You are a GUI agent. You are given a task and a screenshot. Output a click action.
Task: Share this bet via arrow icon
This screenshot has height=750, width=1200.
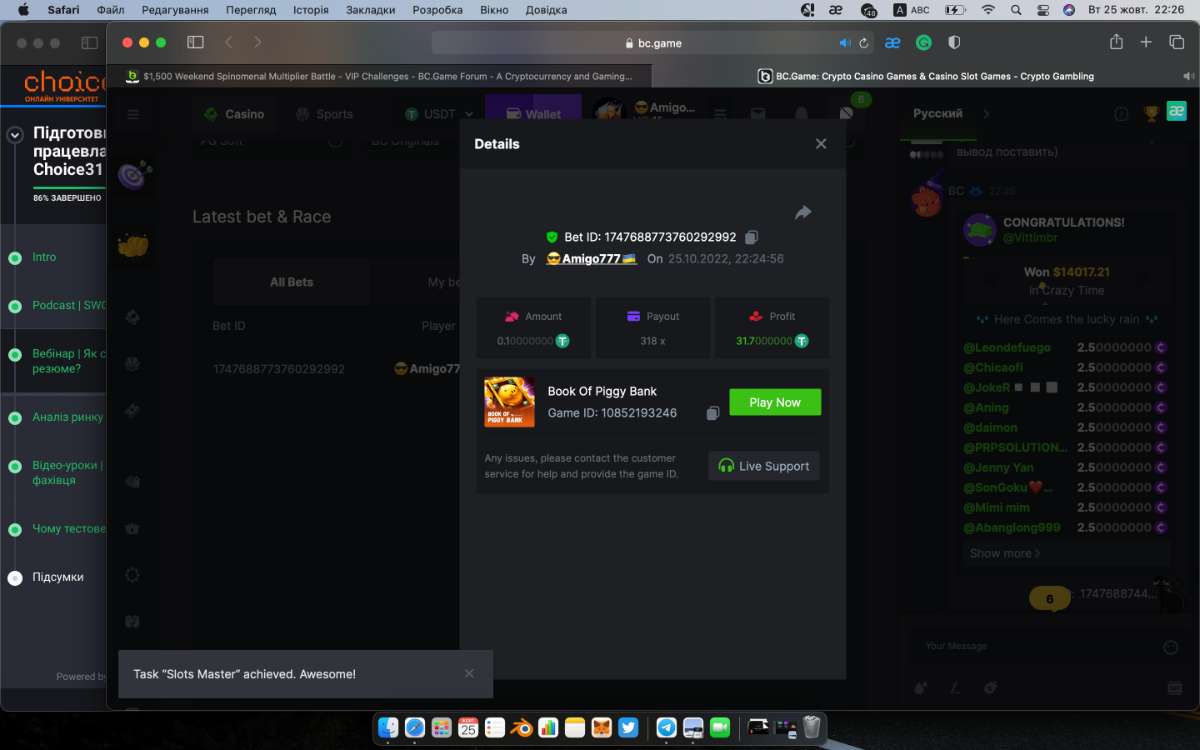click(x=803, y=212)
